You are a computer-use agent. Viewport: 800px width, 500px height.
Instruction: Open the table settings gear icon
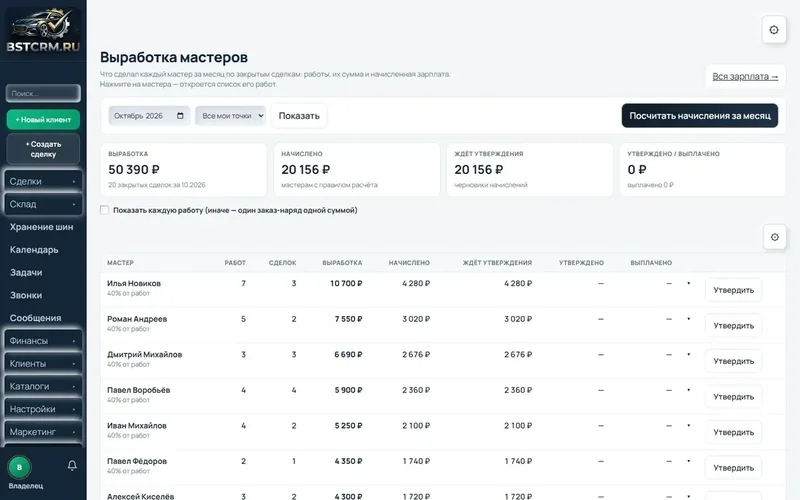click(x=774, y=237)
